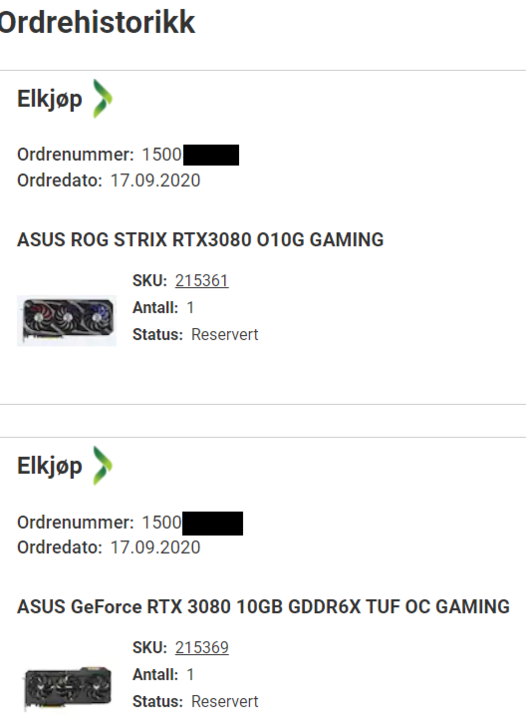The image size is (527, 720).
Task: Click the green chevron logo of first Elkjøp order
Action: point(102,99)
